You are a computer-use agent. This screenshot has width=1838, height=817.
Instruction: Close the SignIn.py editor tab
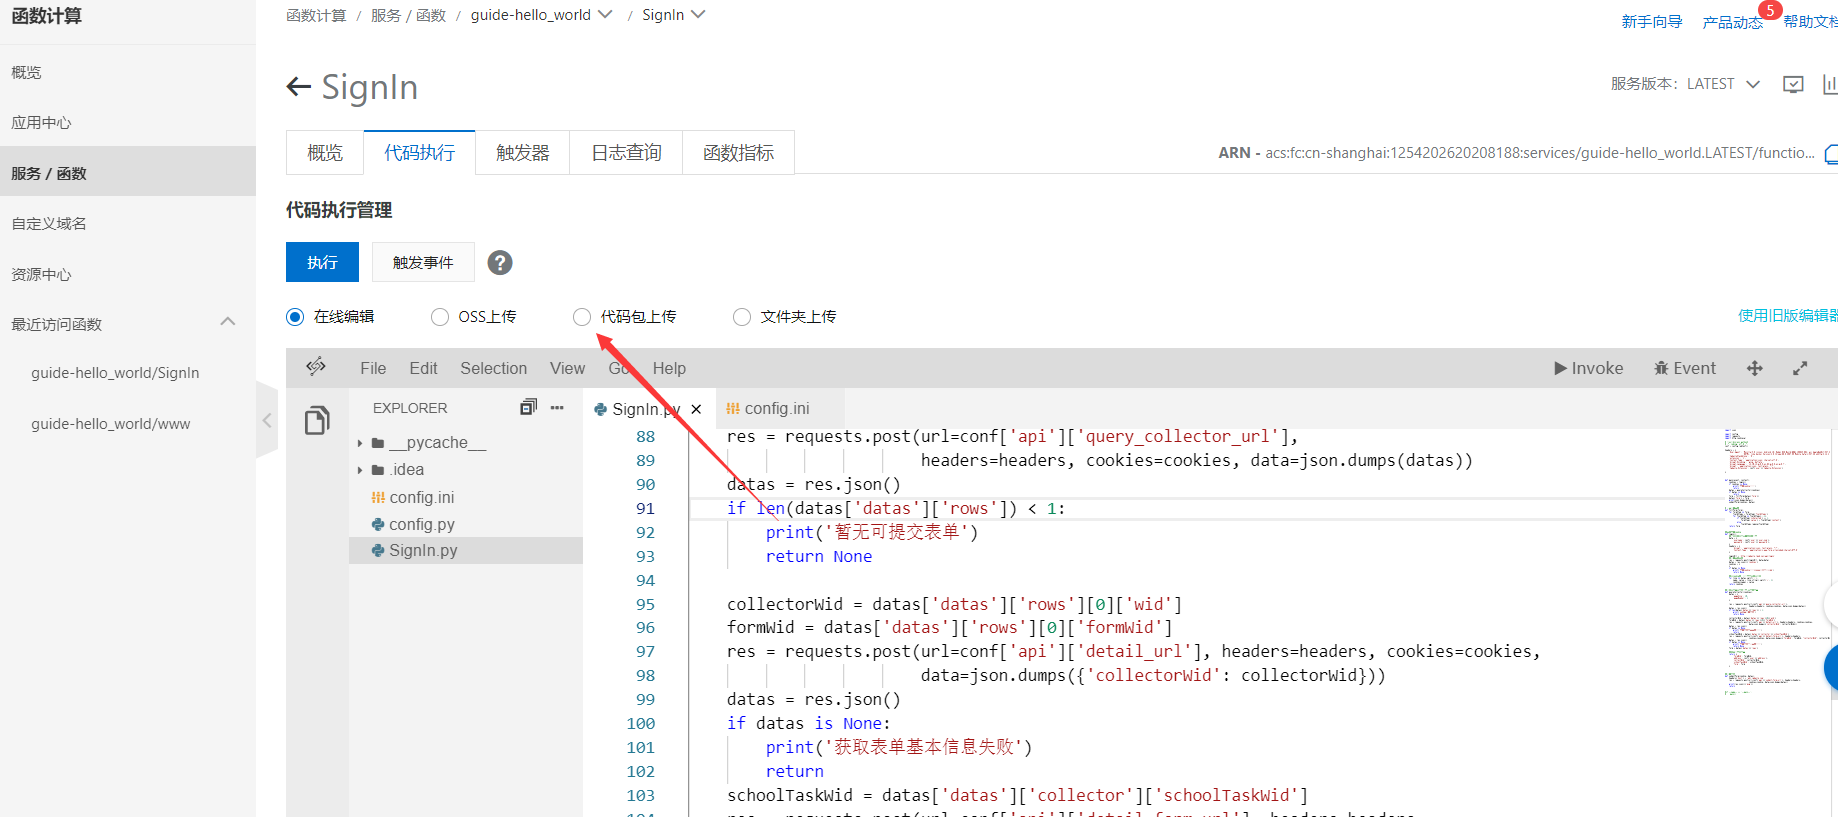point(696,409)
